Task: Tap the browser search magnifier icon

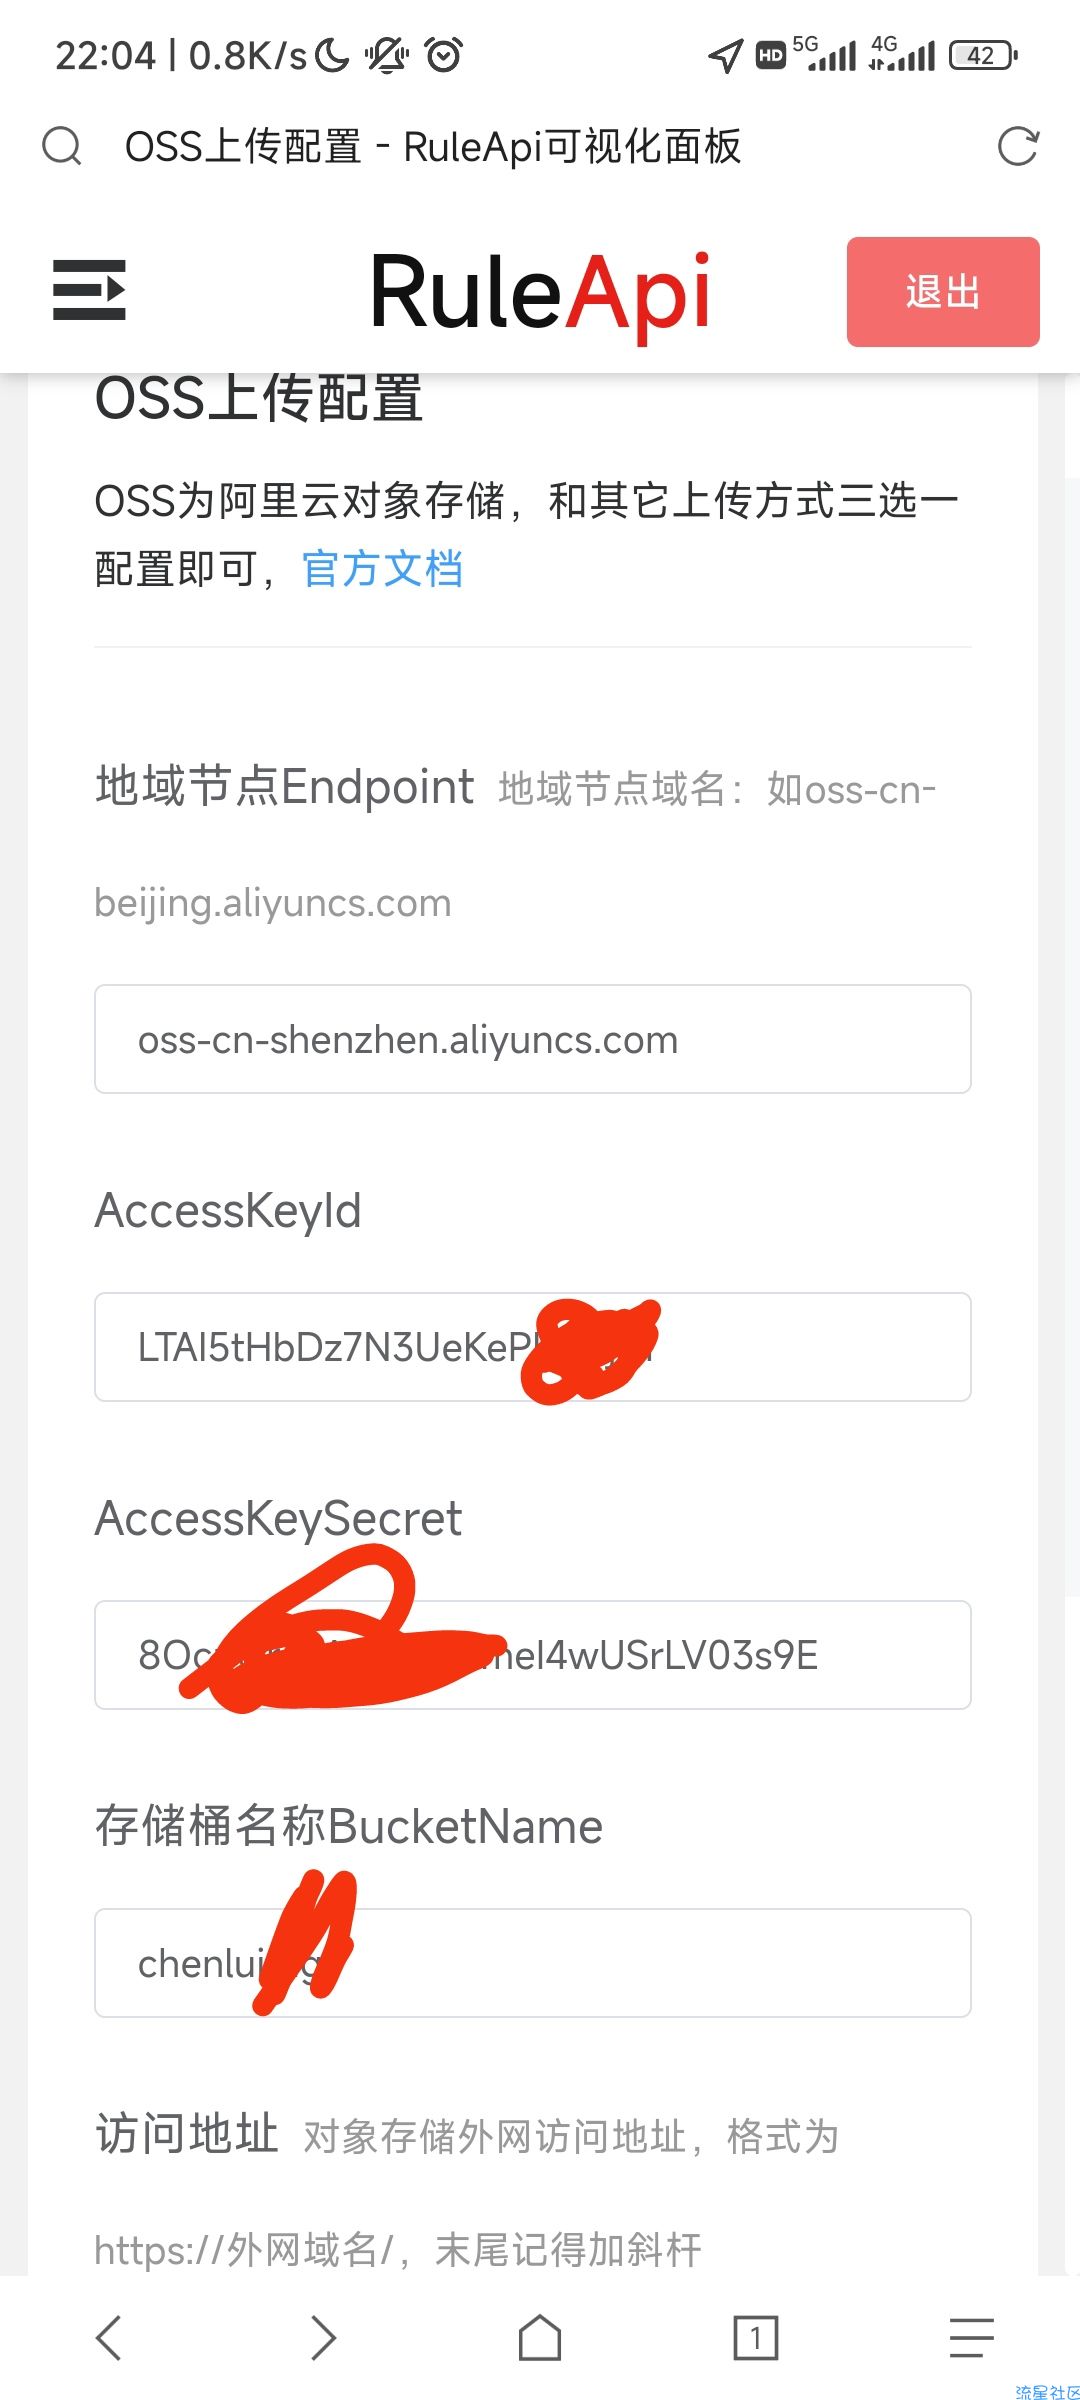Action: coord(62,146)
